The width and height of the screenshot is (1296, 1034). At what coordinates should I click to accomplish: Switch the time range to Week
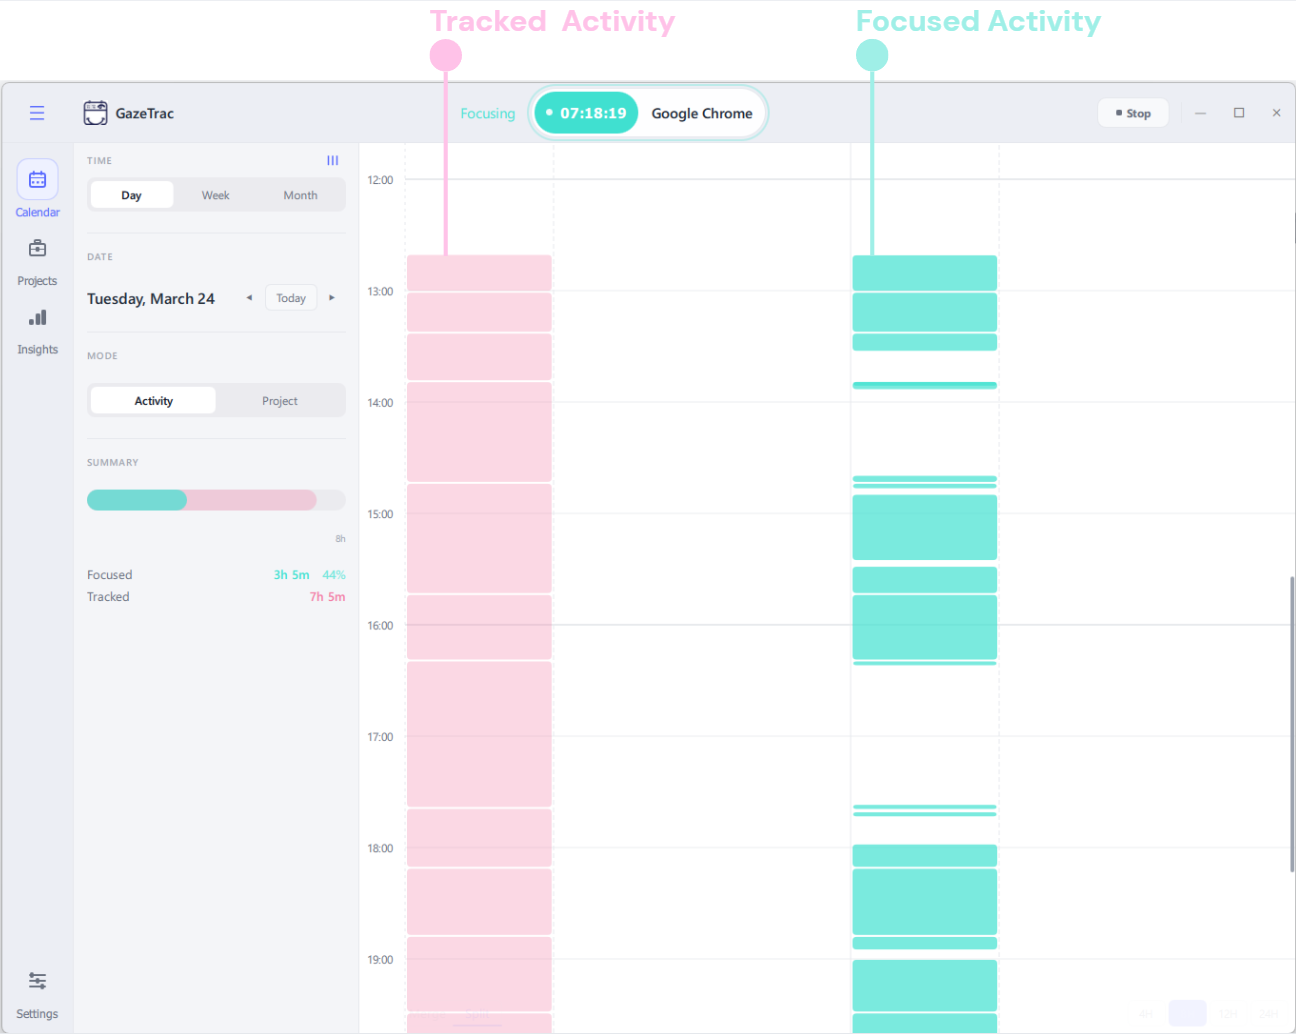[215, 195]
